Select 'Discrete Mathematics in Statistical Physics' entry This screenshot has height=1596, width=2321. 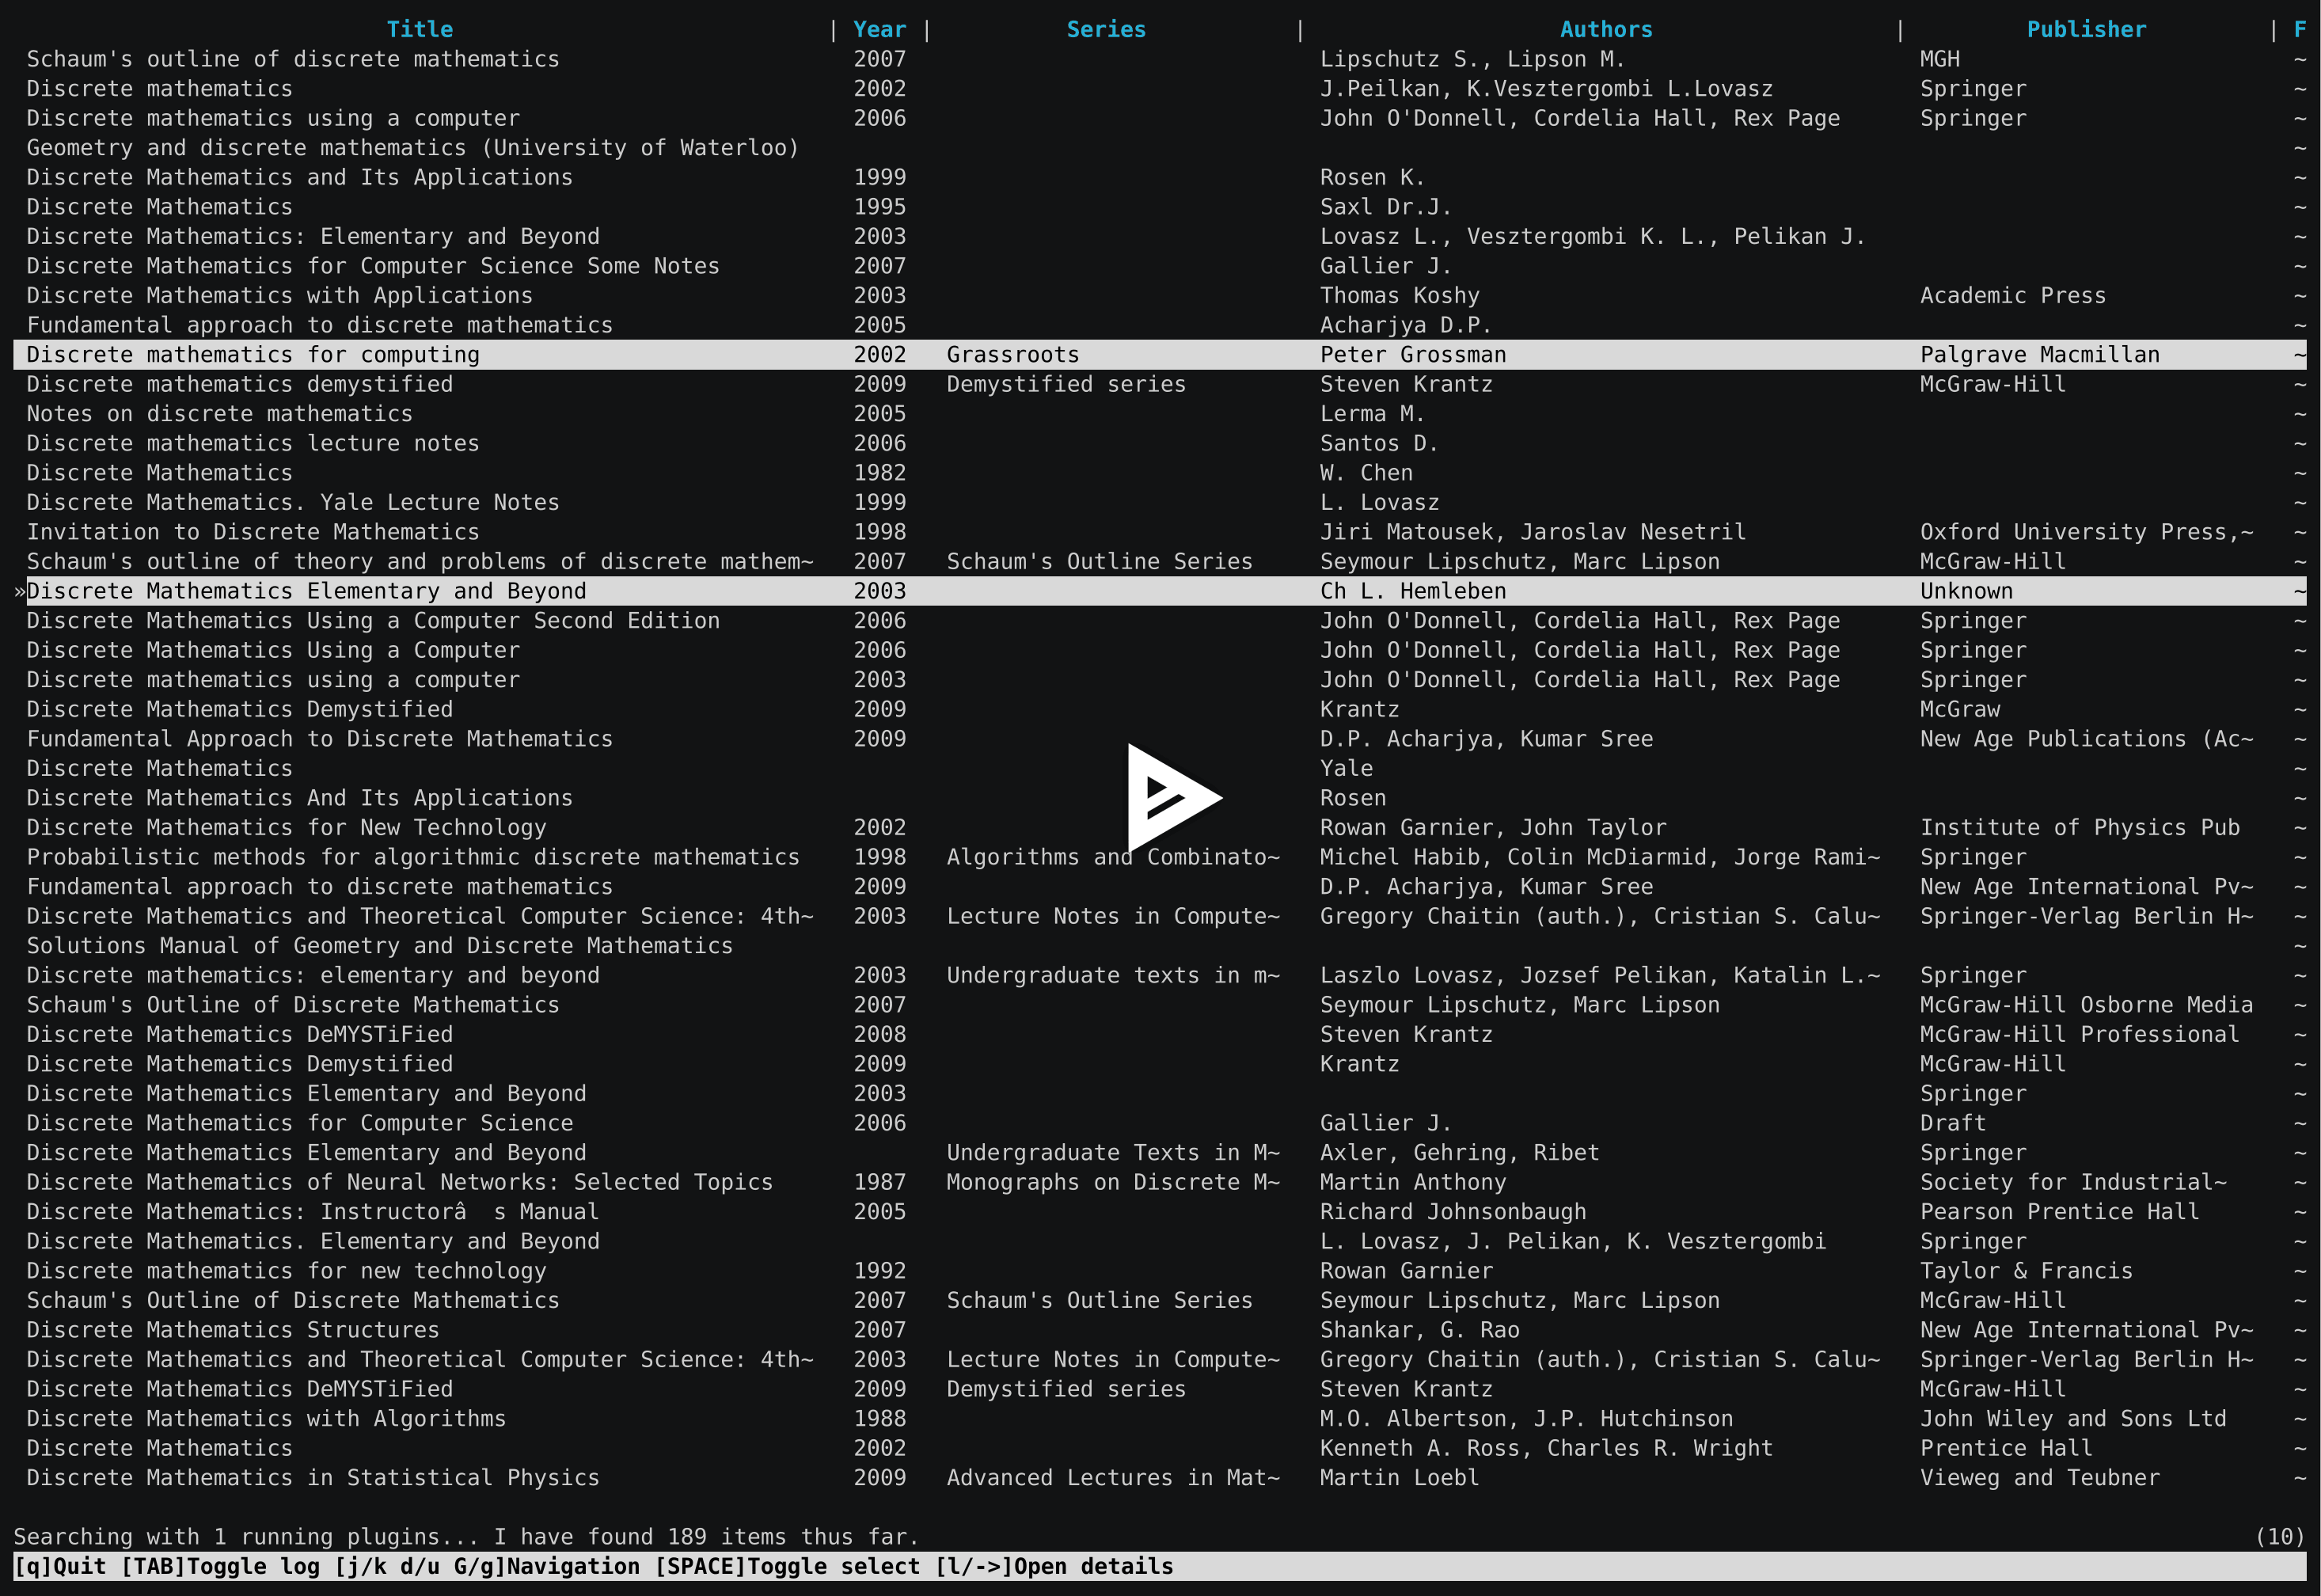tap(312, 1477)
